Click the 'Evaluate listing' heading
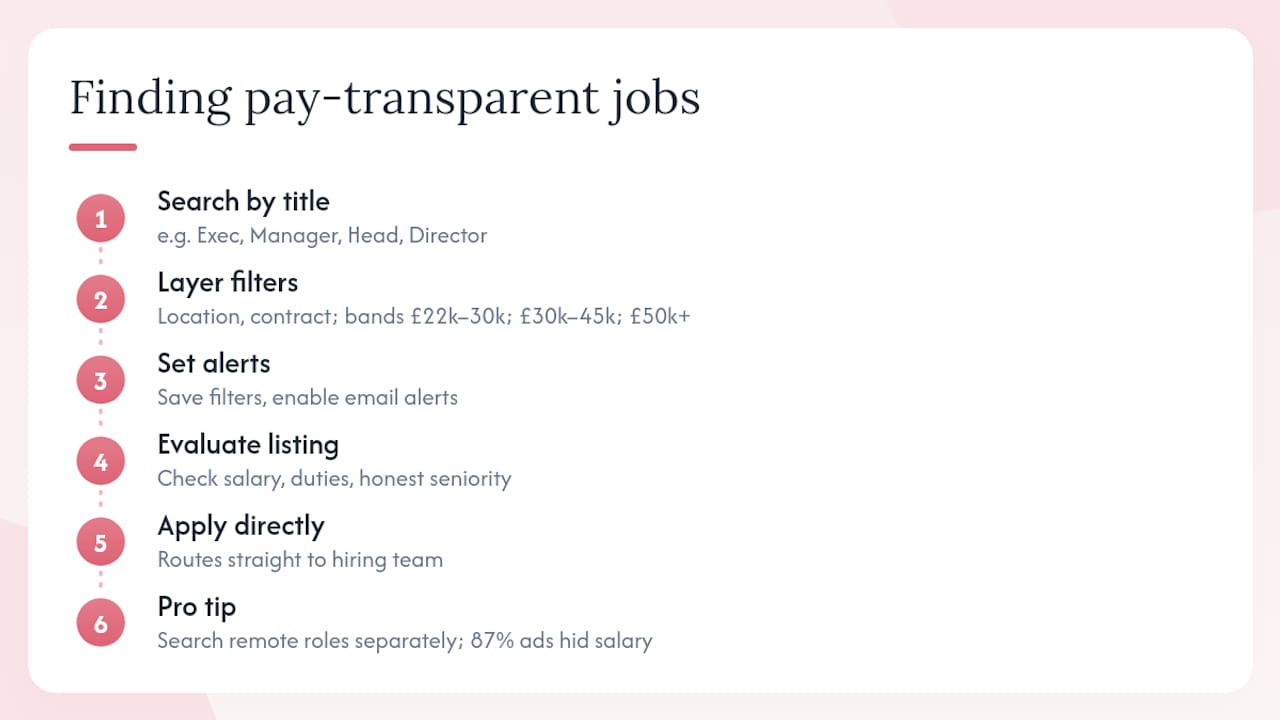1280x720 pixels. tap(248, 445)
